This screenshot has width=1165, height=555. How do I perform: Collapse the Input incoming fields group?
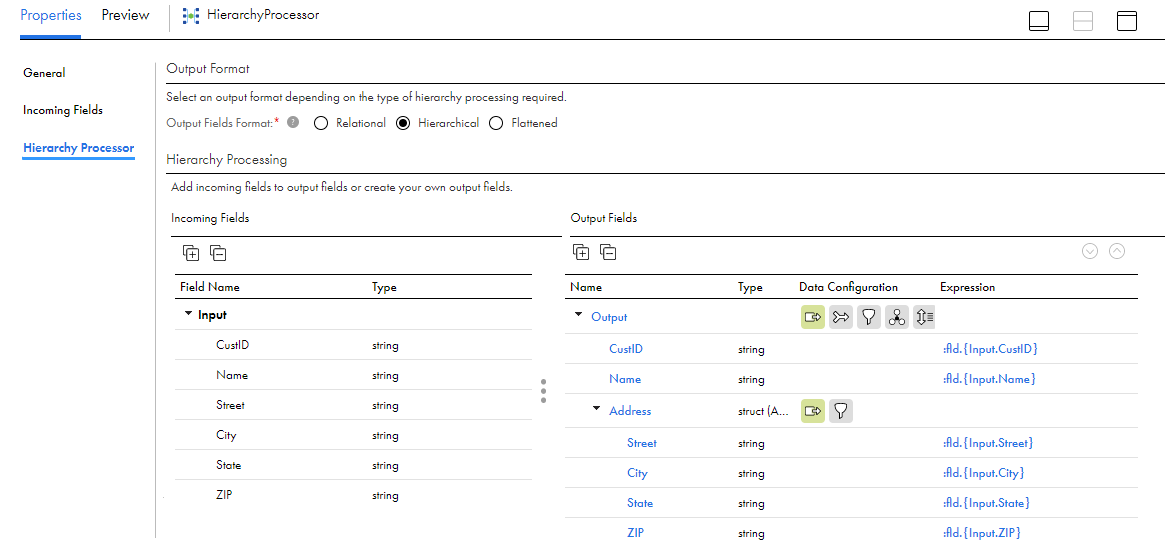(188, 314)
